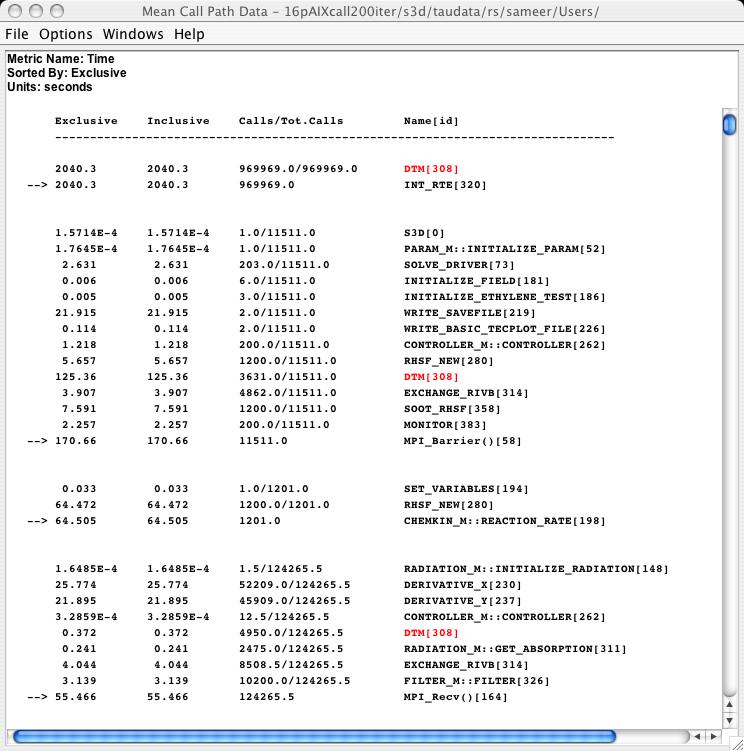Click red DTM[308] in 0.372 row
Image resolution: width=744 pixels, height=751 pixels.
[x=431, y=633]
